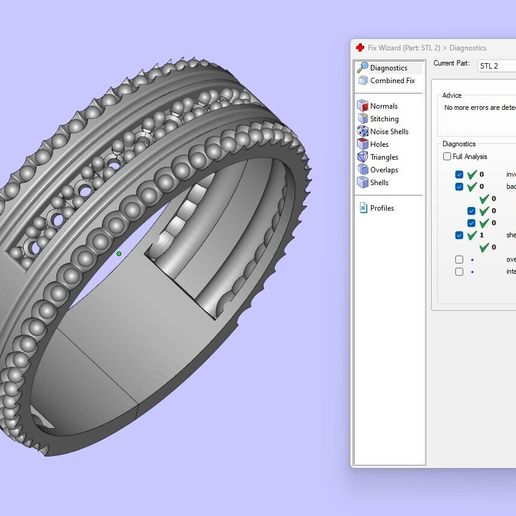Check the intersecting triangles empty checkbox
Screen dimensions: 516x516
[459, 272]
